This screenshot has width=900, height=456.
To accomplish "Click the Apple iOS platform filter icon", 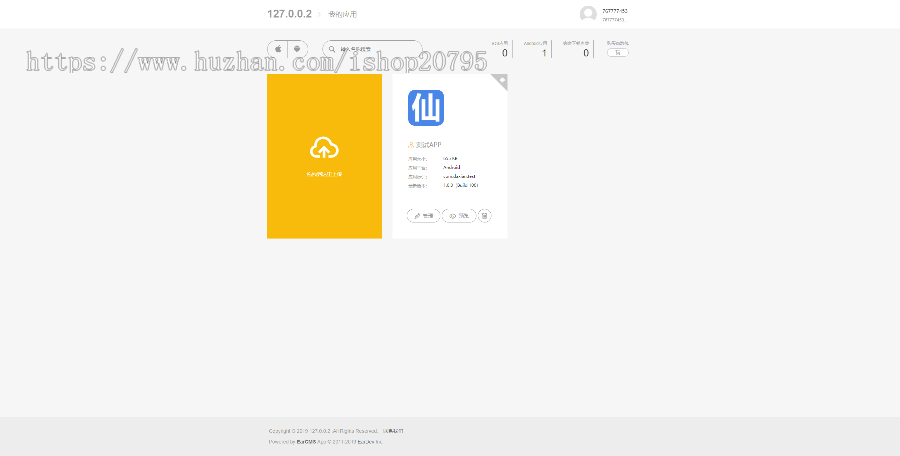I will 277,48.
